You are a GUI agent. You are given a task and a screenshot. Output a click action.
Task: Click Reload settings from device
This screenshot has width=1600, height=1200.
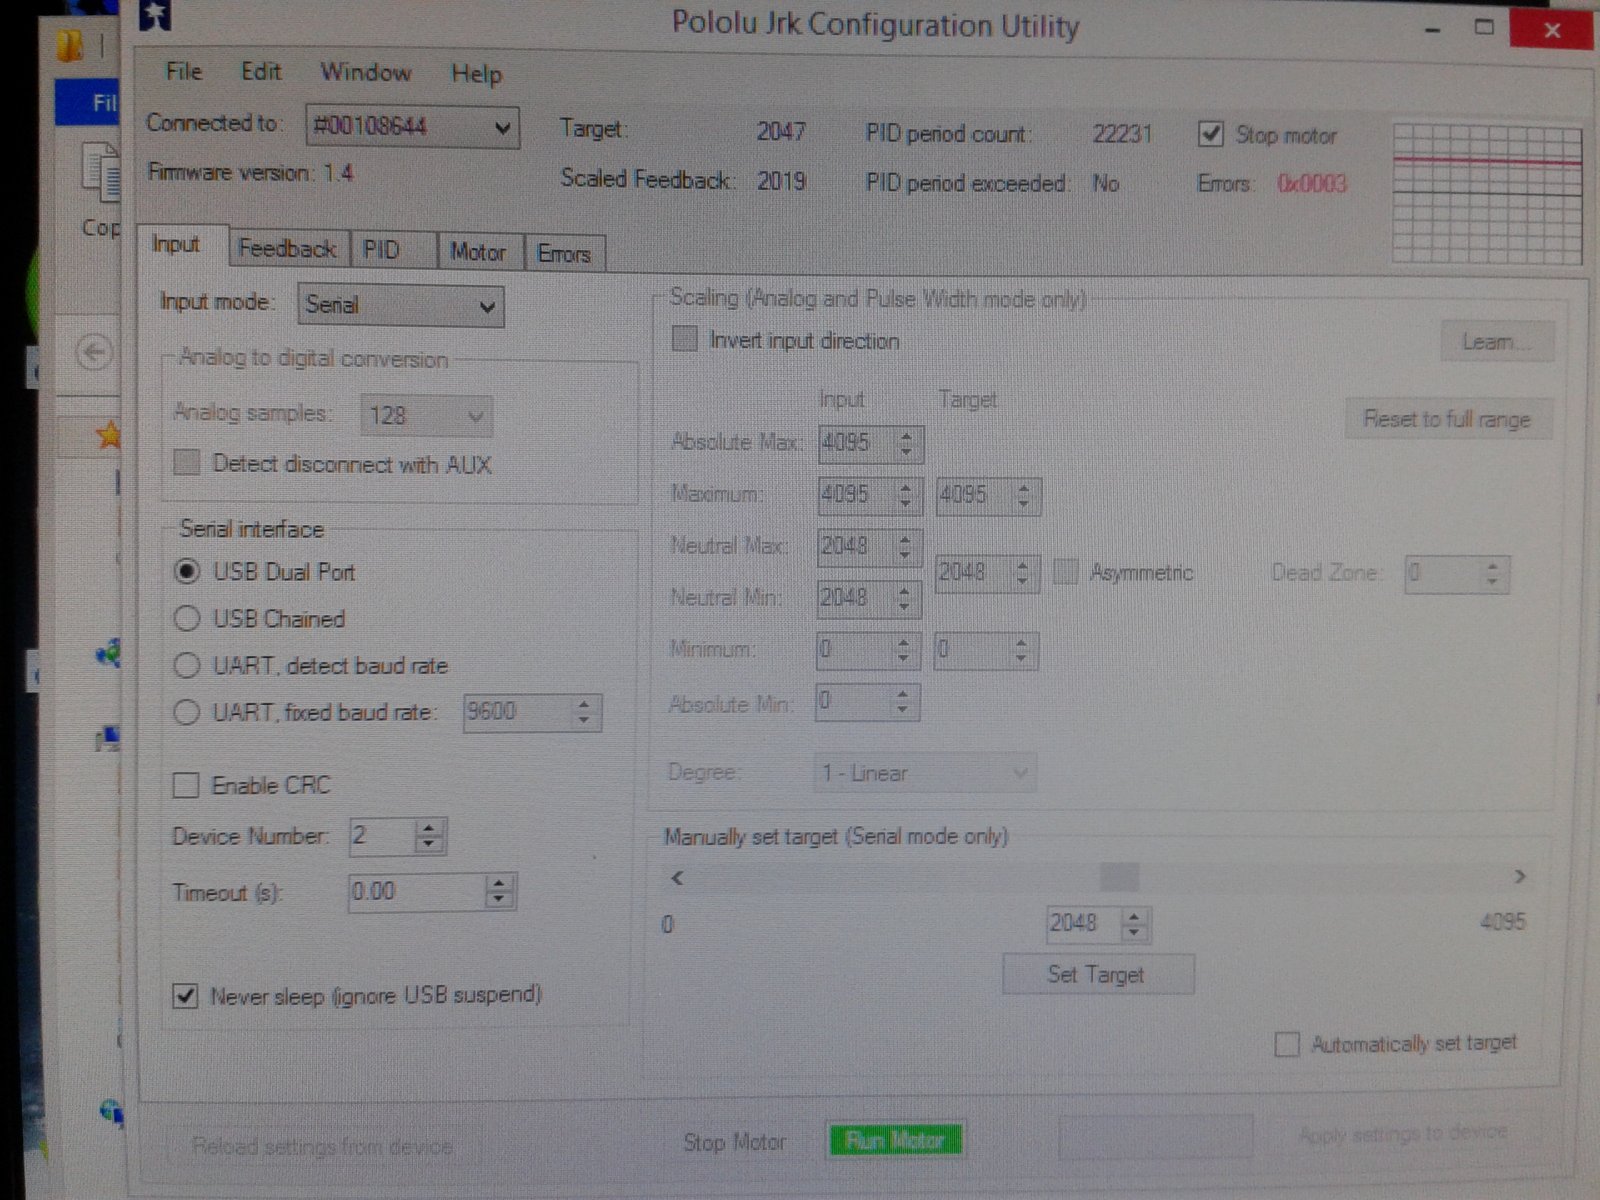pyautogui.click(x=322, y=1146)
